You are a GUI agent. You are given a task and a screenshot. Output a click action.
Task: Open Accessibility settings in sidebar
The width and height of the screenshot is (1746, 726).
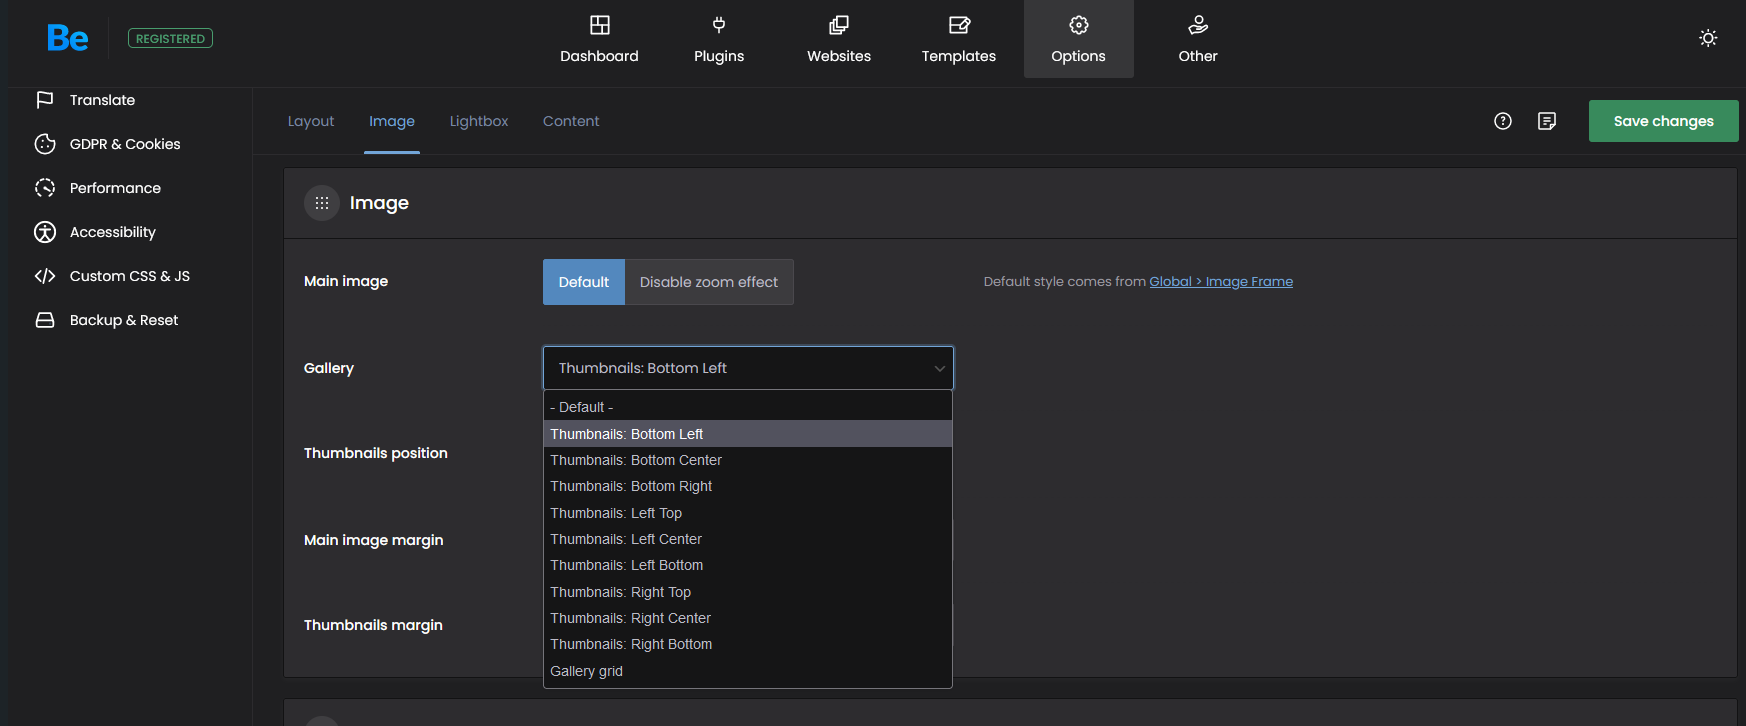coord(113,232)
